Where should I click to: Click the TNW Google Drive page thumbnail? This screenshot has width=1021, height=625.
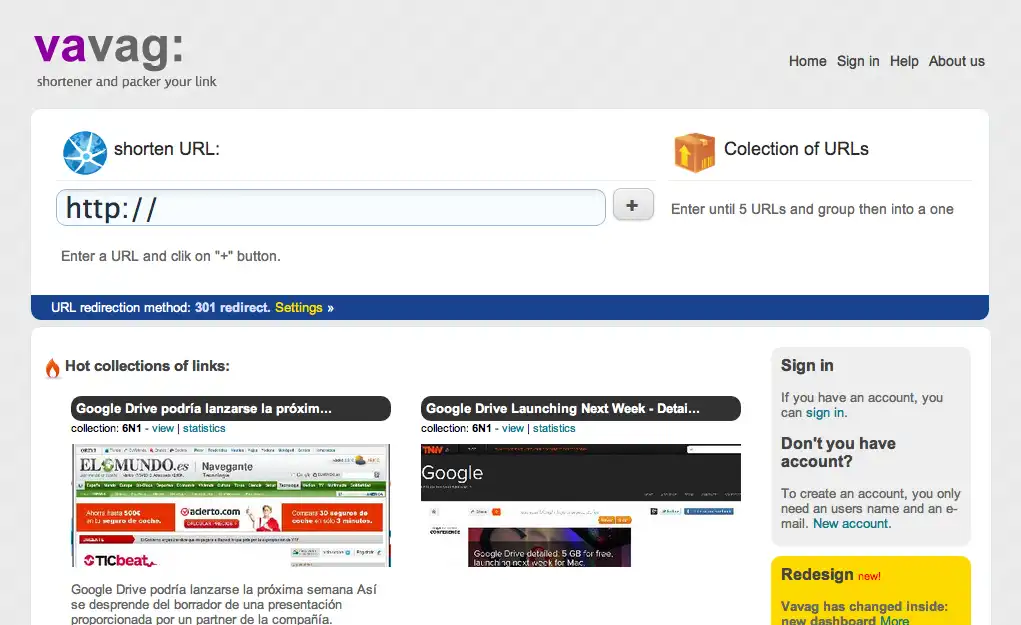tap(581, 505)
